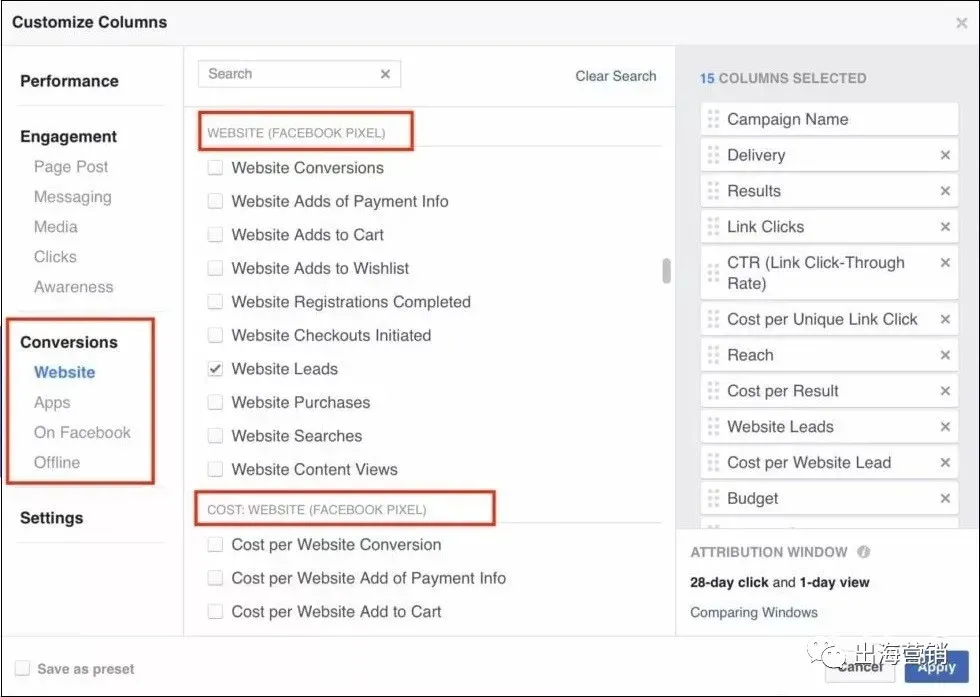
Task: Click the drag handle beside Delivery
Action: tap(713, 155)
